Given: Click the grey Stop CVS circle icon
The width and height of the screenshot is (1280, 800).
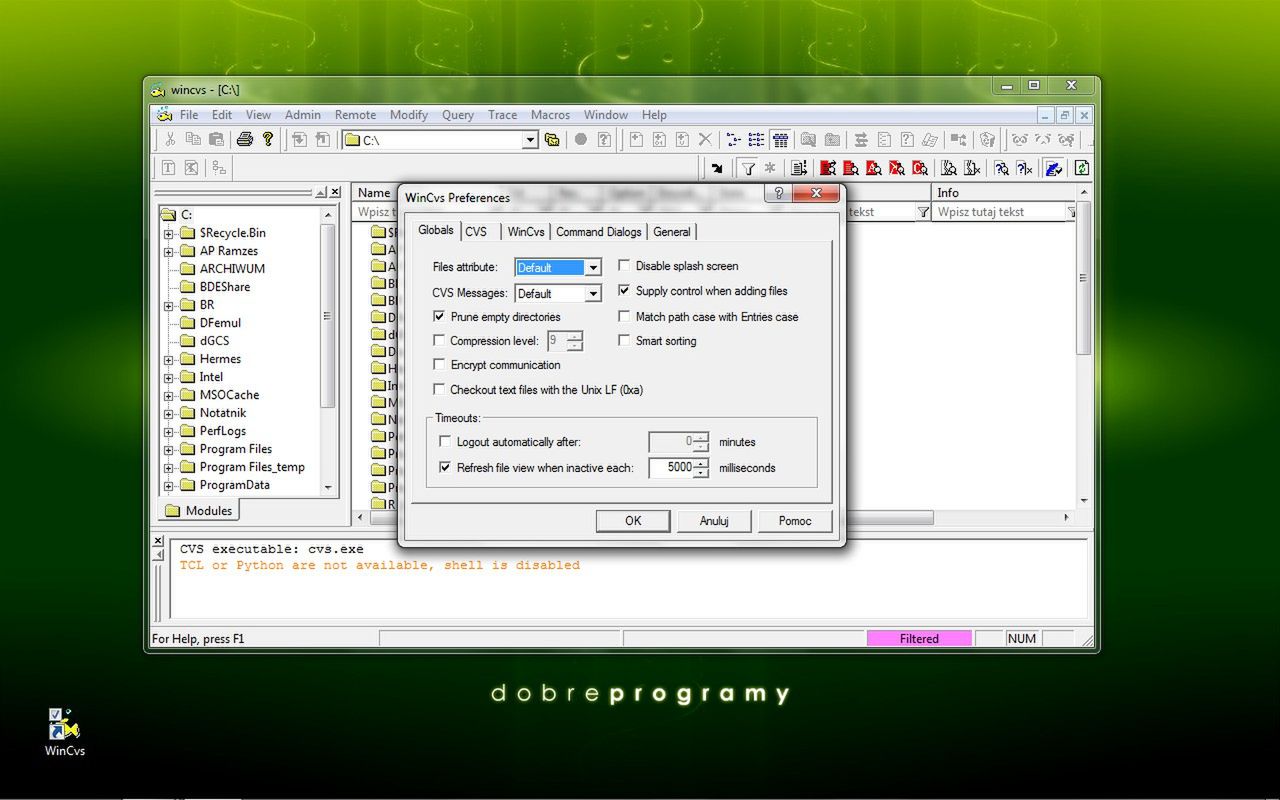Looking at the screenshot, I should (x=580, y=140).
